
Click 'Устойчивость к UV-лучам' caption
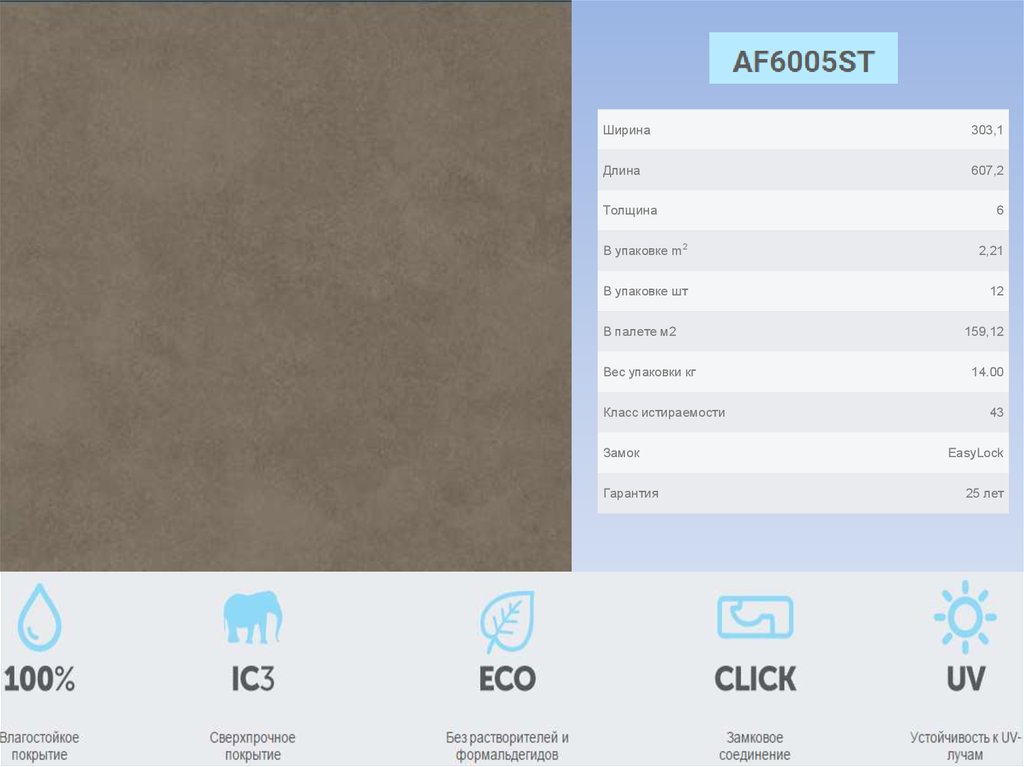965,746
